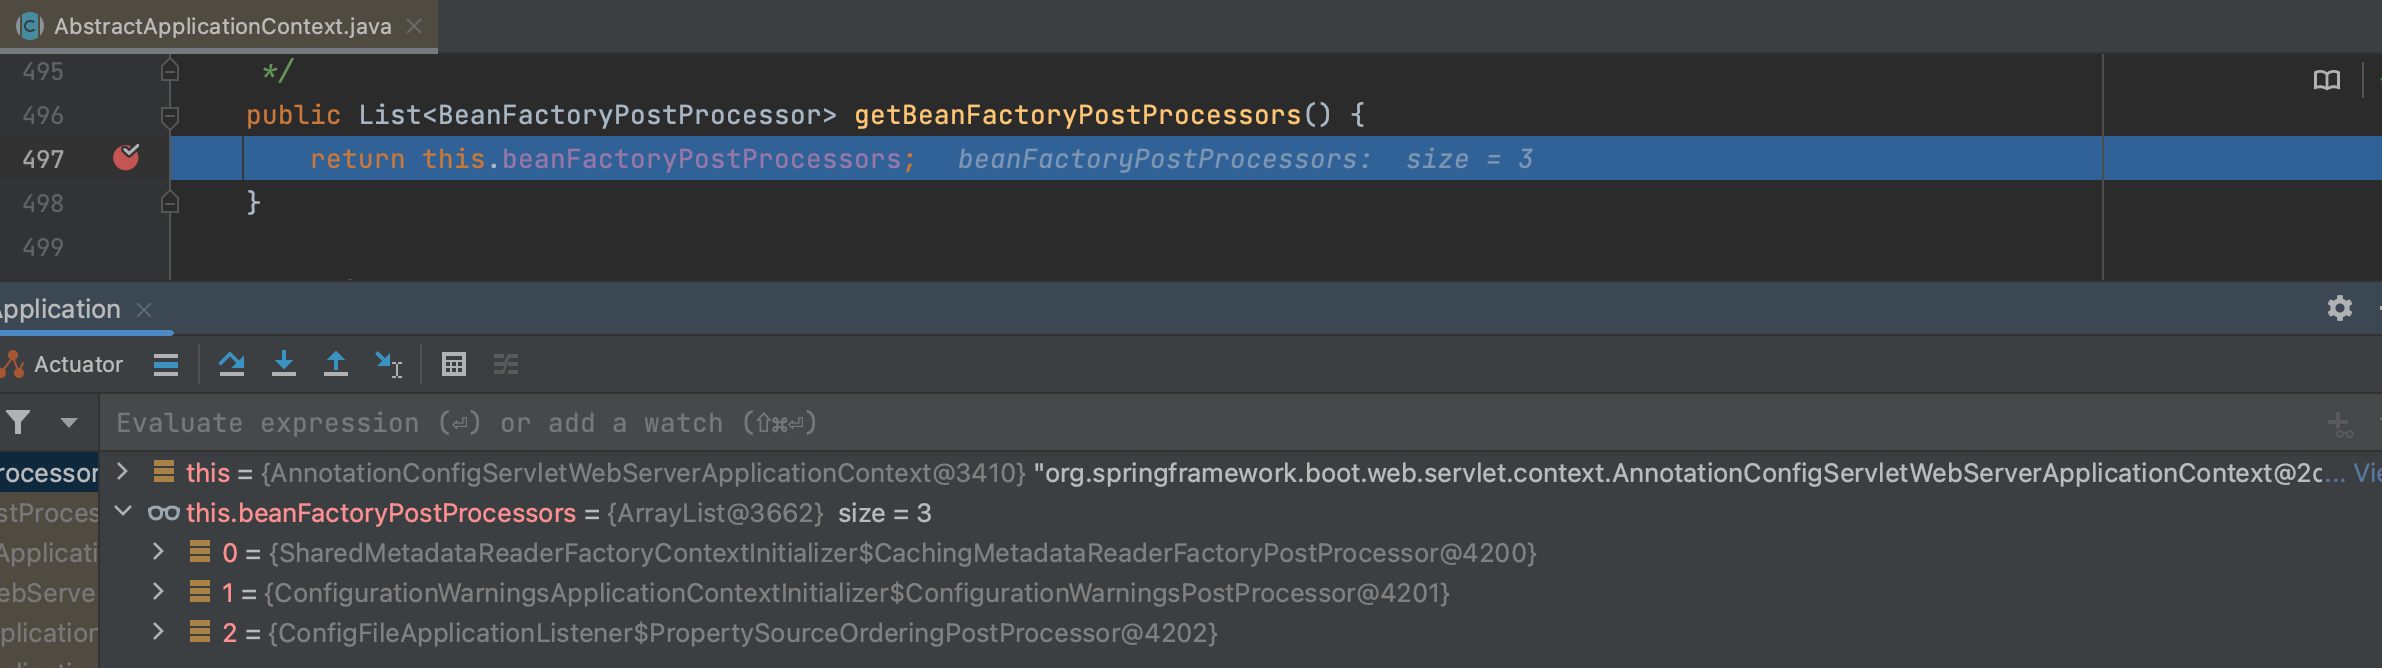Screen dimensions: 2382x668
Task: Select the AbstractApplicationContext.java editor tab
Action: click(x=222, y=26)
